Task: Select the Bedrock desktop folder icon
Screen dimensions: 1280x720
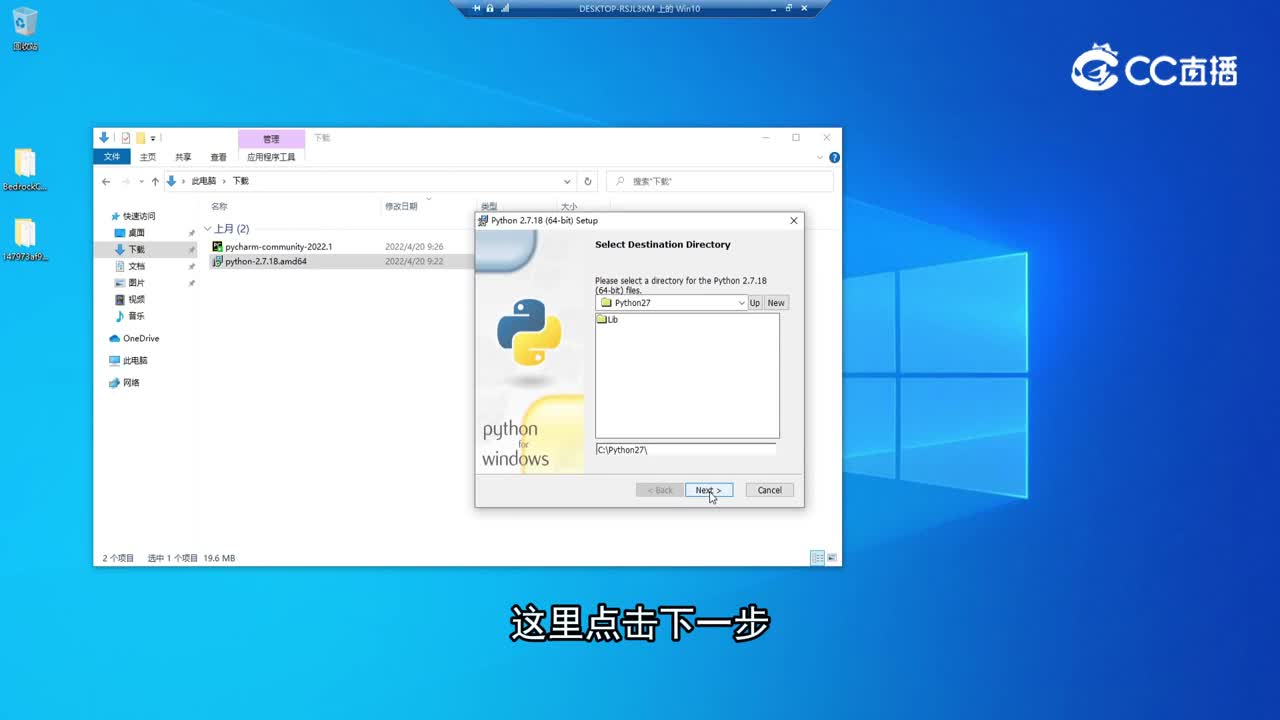Action: click(x=25, y=170)
